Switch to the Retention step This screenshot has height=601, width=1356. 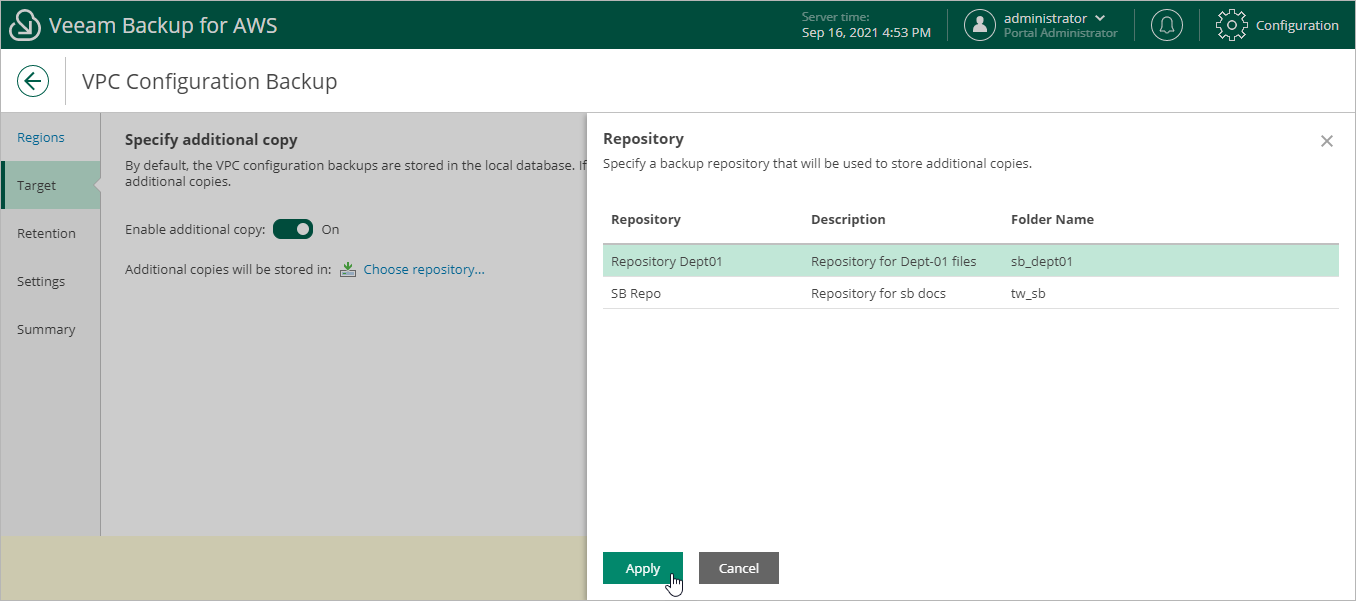46,233
